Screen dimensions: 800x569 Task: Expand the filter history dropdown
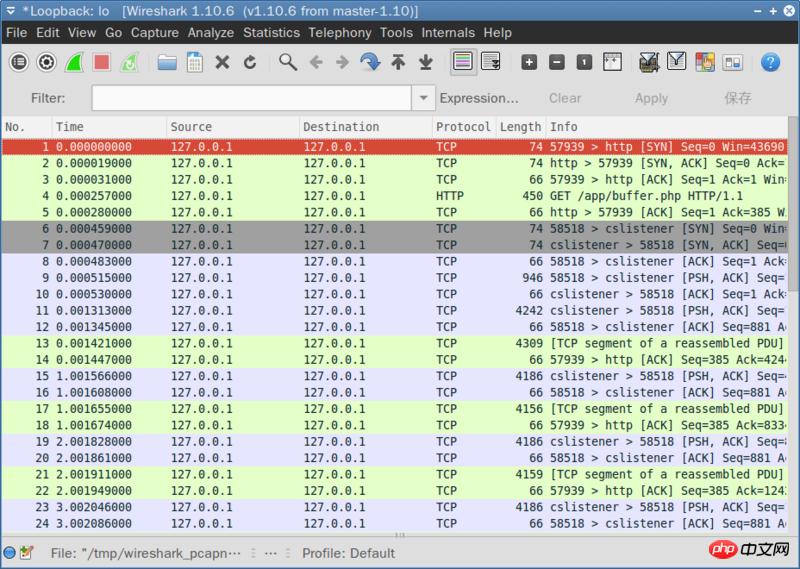coord(423,98)
